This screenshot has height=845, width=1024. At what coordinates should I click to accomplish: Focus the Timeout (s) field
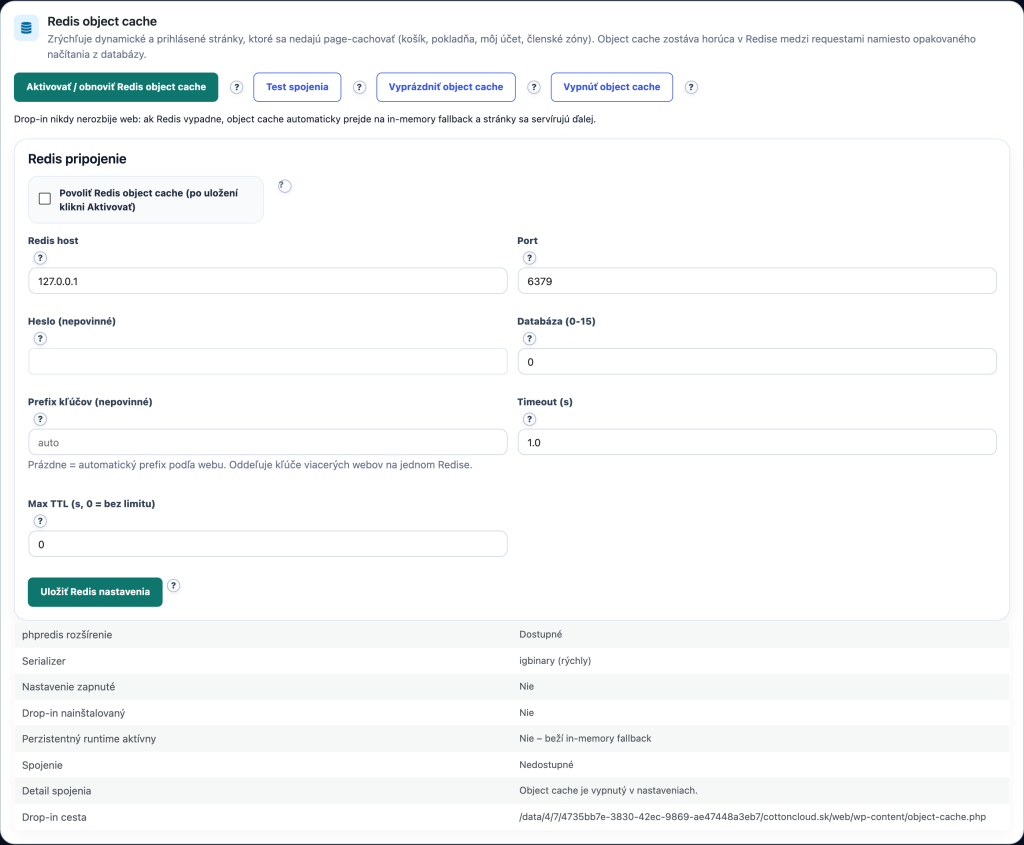(757, 442)
